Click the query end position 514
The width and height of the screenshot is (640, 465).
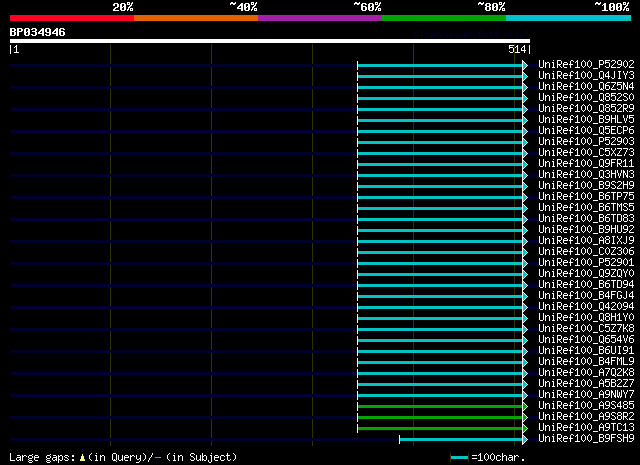517,49
